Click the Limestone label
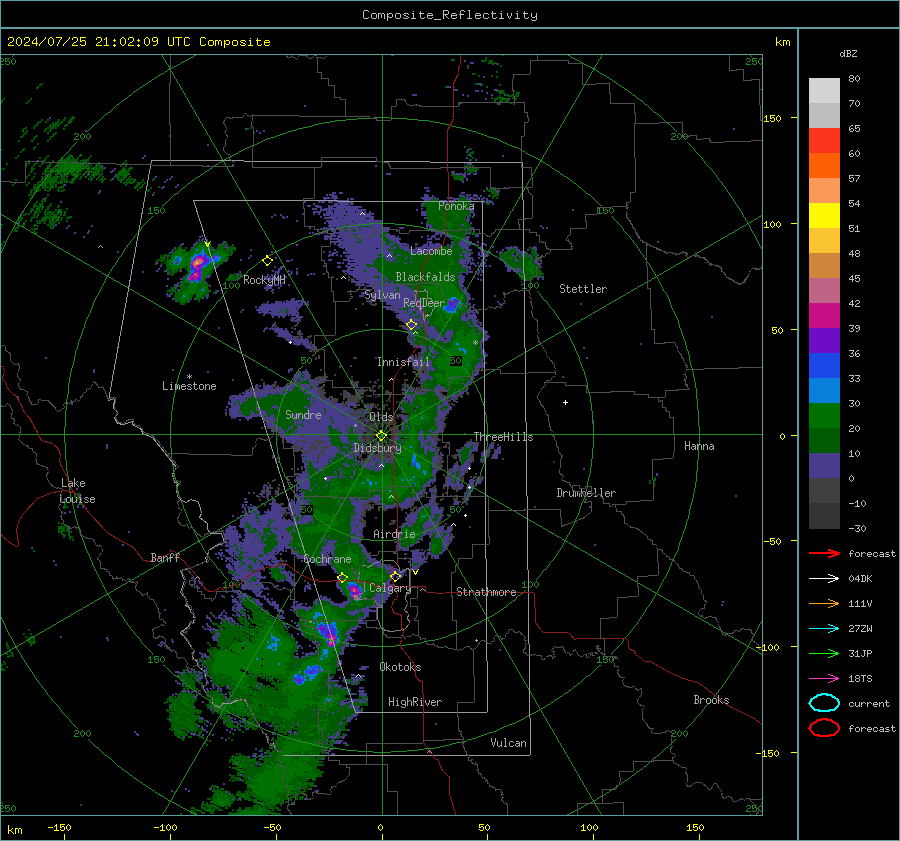Viewport: 900px width, 841px height. click(189, 386)
